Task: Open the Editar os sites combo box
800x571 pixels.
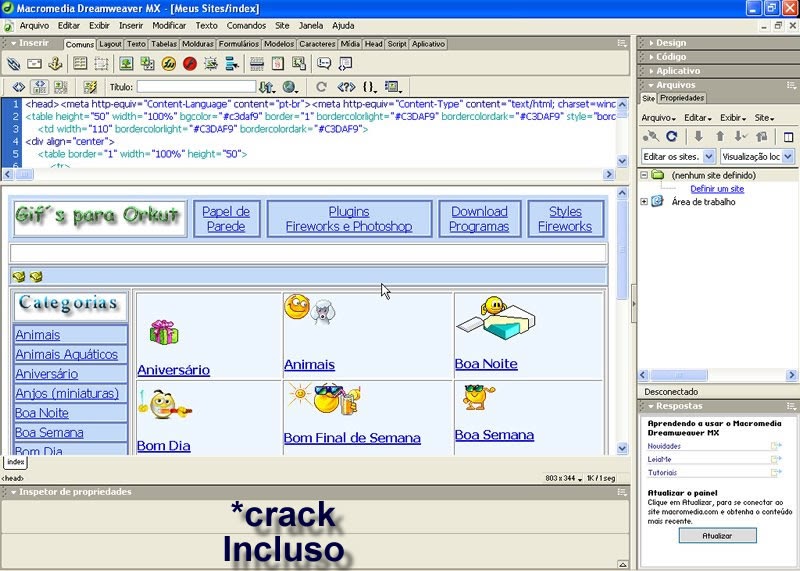Action: [x=679, y=157]
